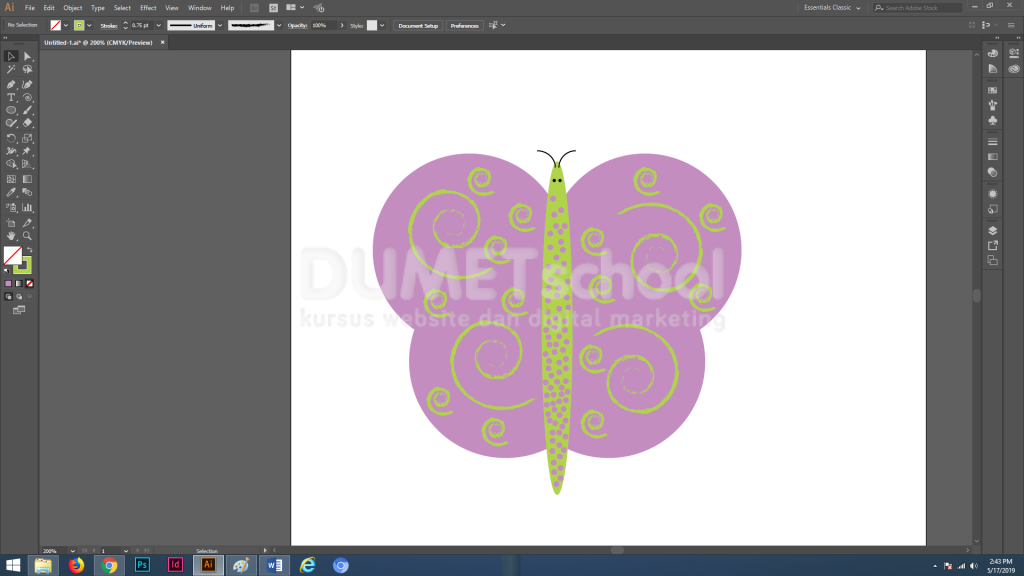
Task: Open the Libraries Creative Cloud panel icon
Action: [1014, 69]
